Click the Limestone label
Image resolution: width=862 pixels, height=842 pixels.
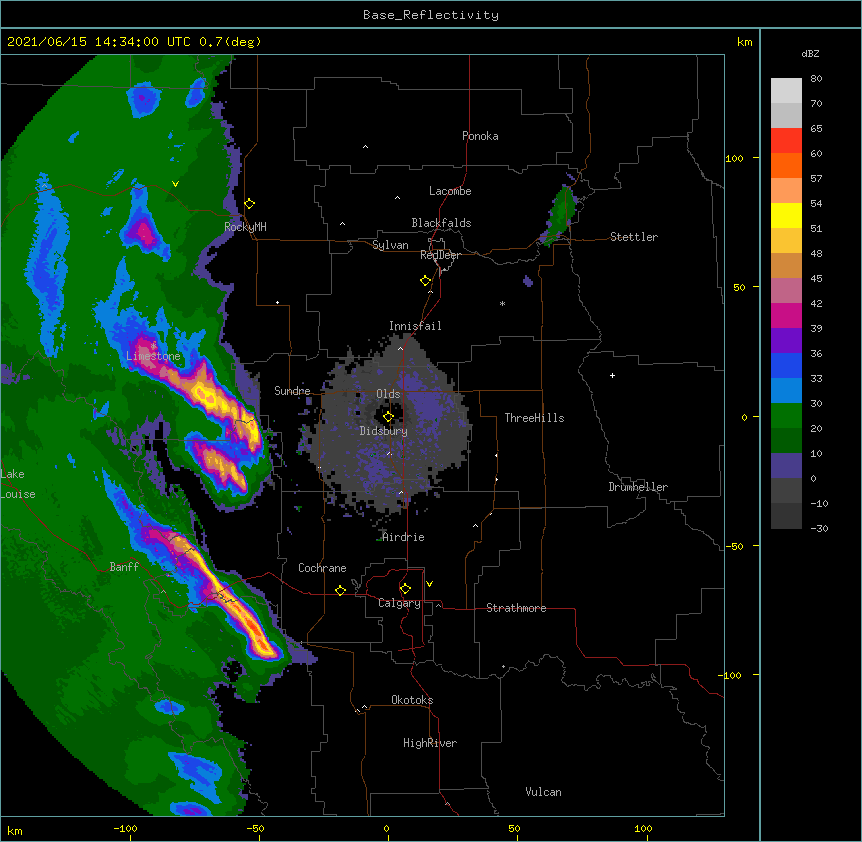[153, 356]
